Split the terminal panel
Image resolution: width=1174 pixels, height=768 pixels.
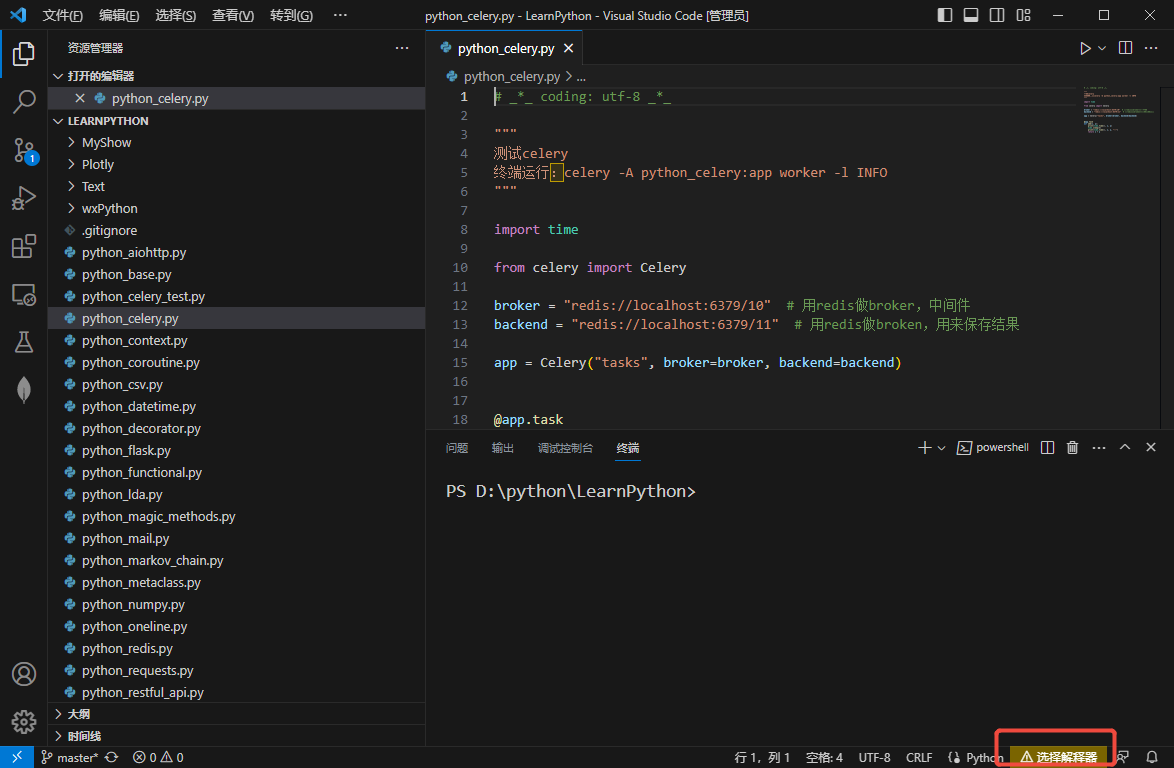(1047, 448)
